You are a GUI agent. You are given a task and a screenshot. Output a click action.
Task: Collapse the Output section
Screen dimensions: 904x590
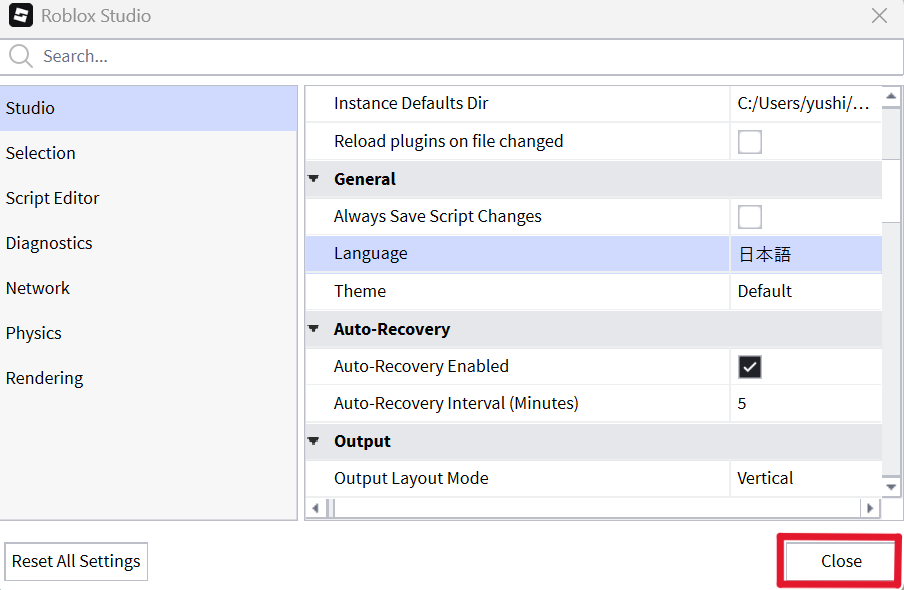[314, 441]
